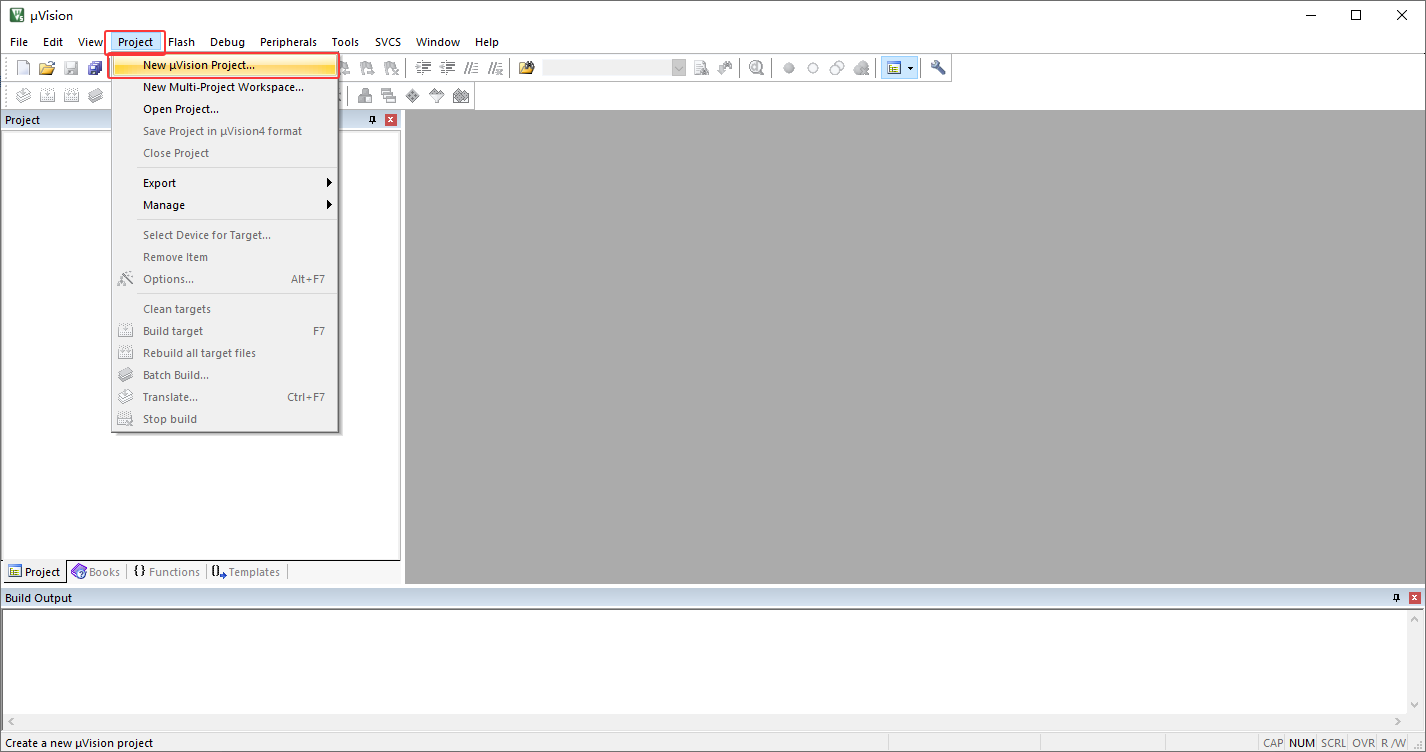This screenshot has width=1426, height=752.
Task: Expand the Window layout dropdown arrow
Action: (911, 68)
